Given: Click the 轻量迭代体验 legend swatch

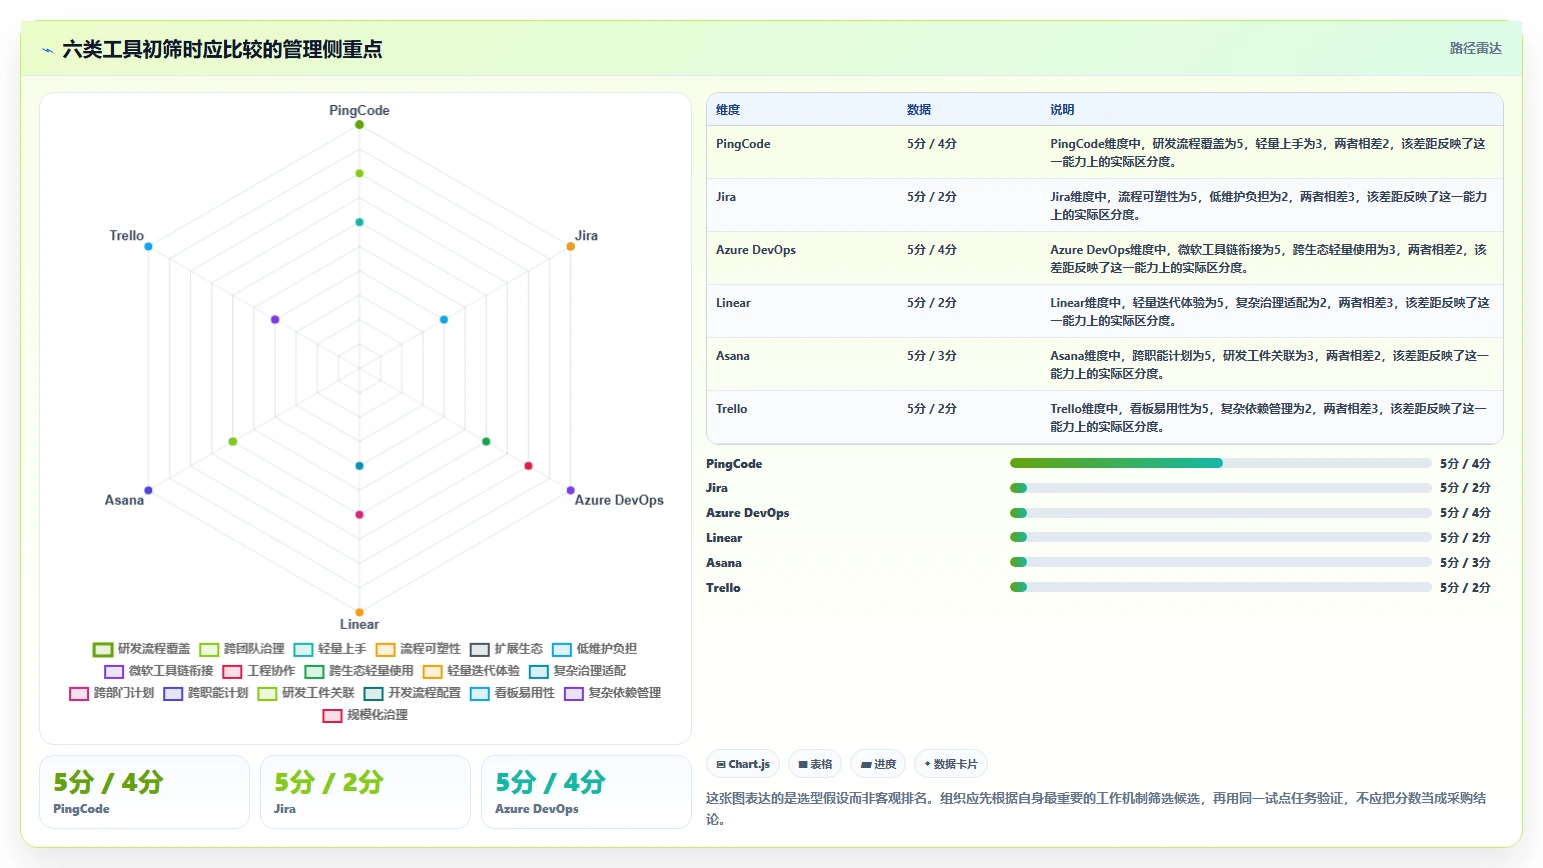Looking at the screenshot, I should coord(432,671).
